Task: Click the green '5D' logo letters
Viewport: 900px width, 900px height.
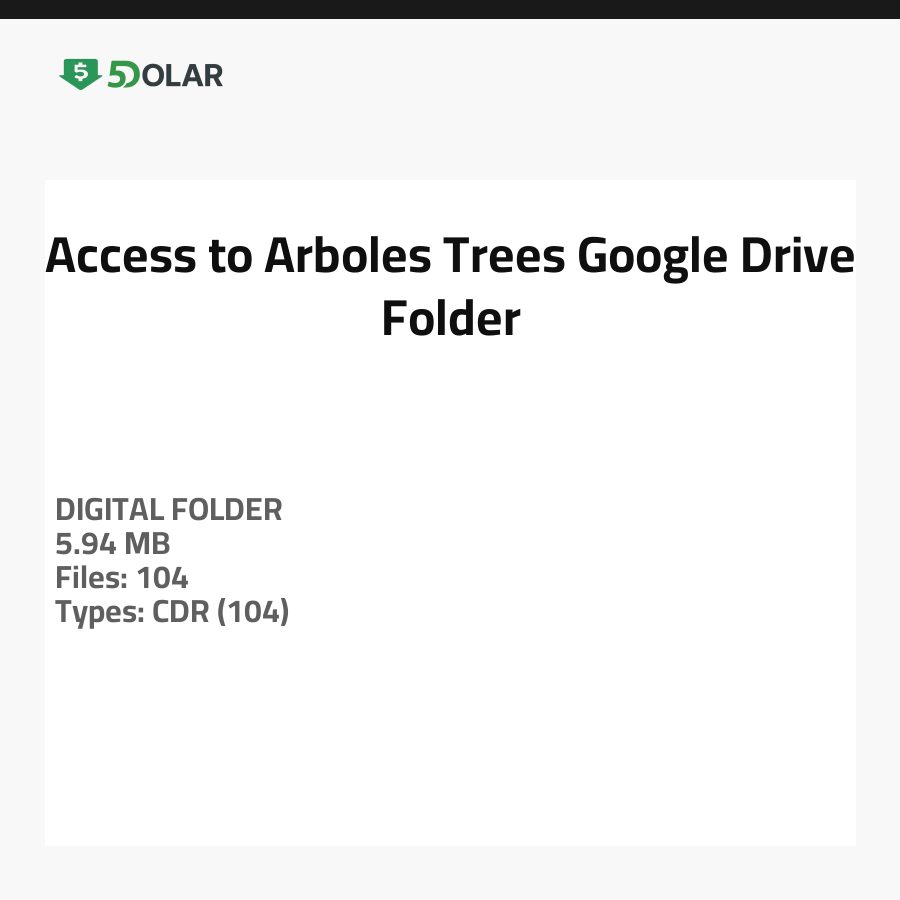Action: click(x=124, y=75)
